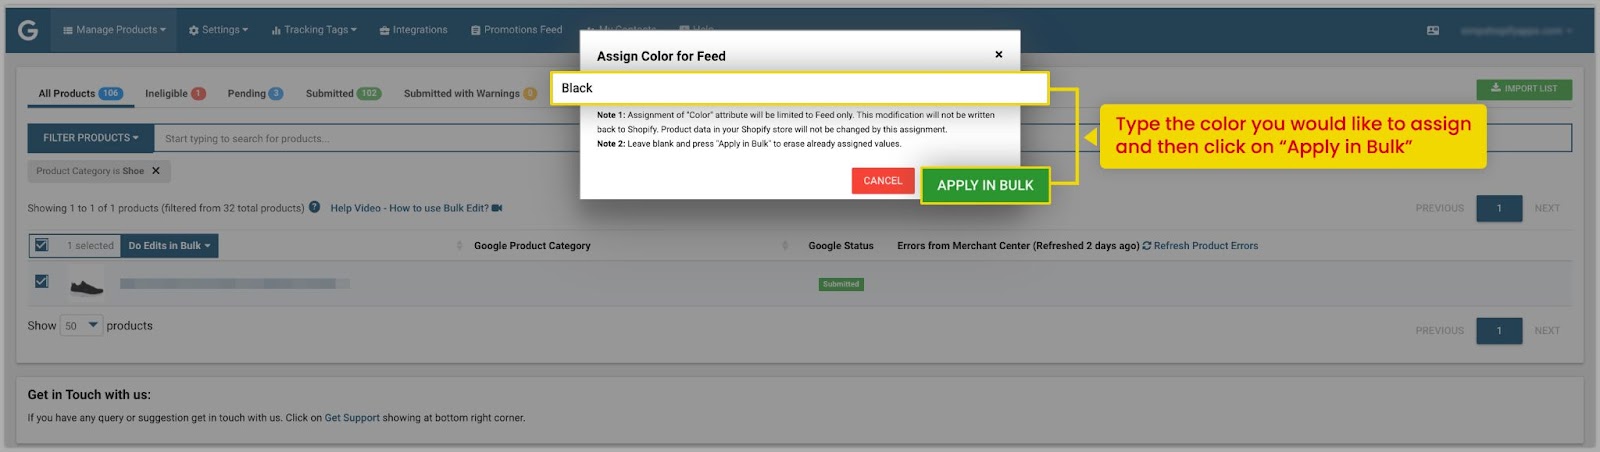Click the red Cancel button

pyautogui.click(x=882, y=181)
